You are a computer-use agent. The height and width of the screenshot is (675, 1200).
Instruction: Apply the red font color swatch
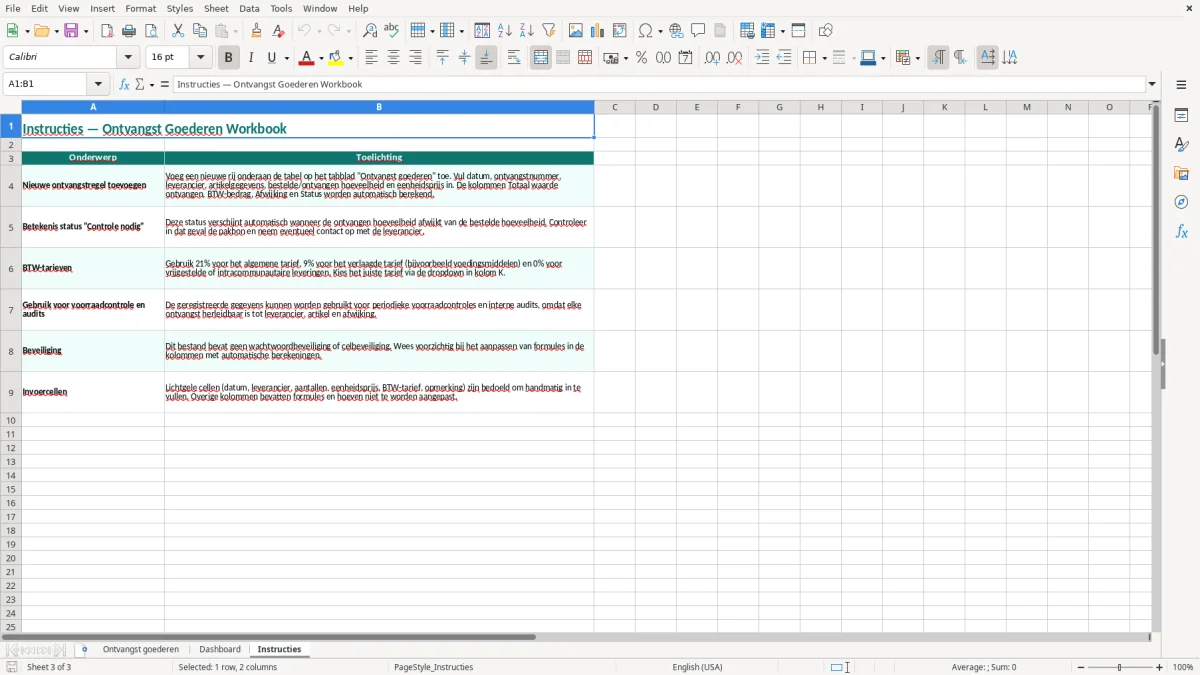308,58
